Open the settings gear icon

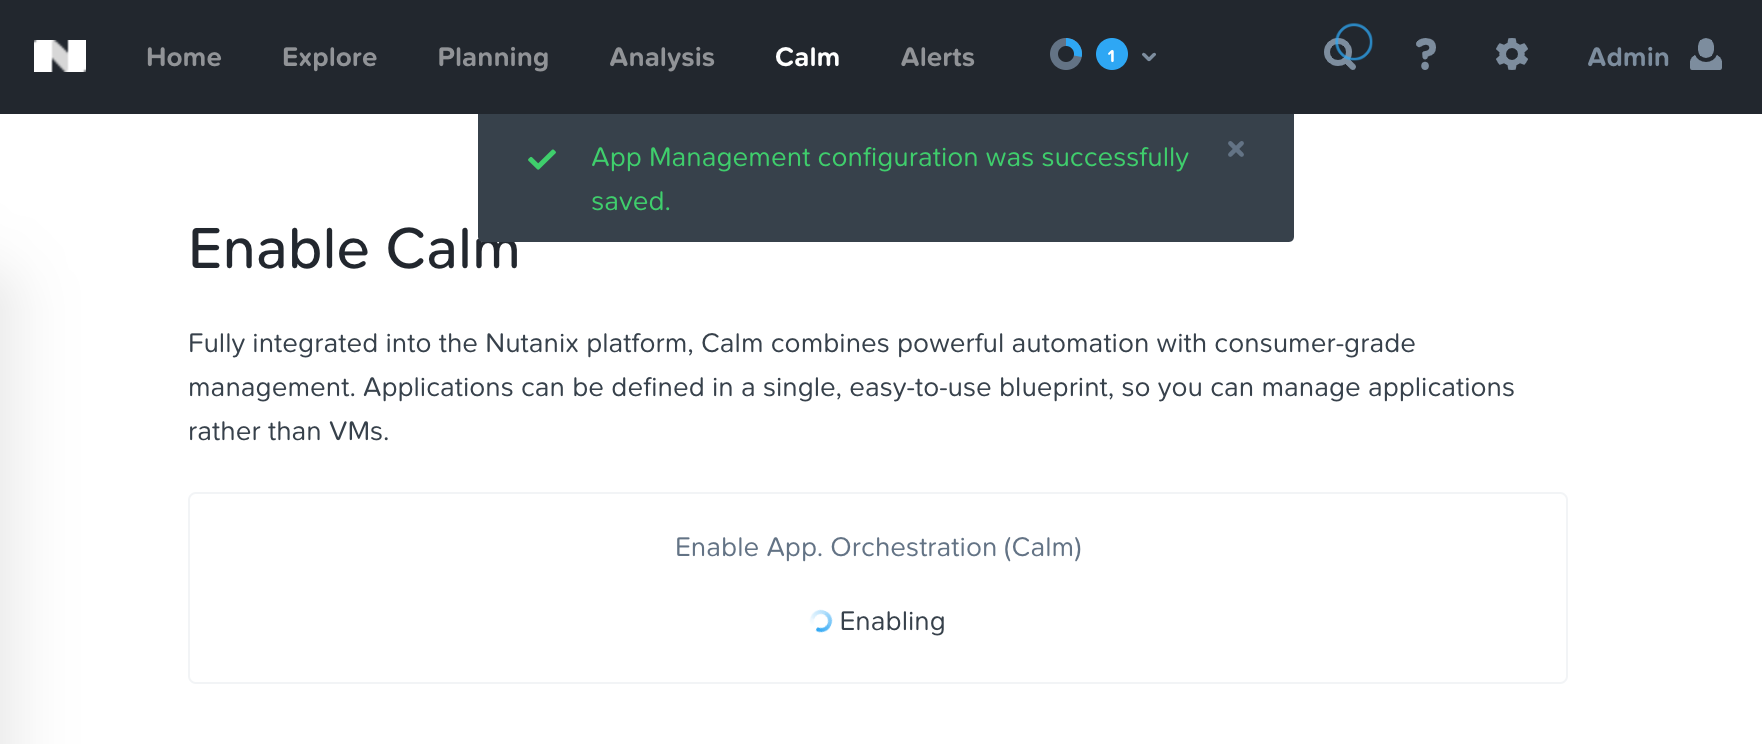pyautogui.click(x=1512, y=54)
